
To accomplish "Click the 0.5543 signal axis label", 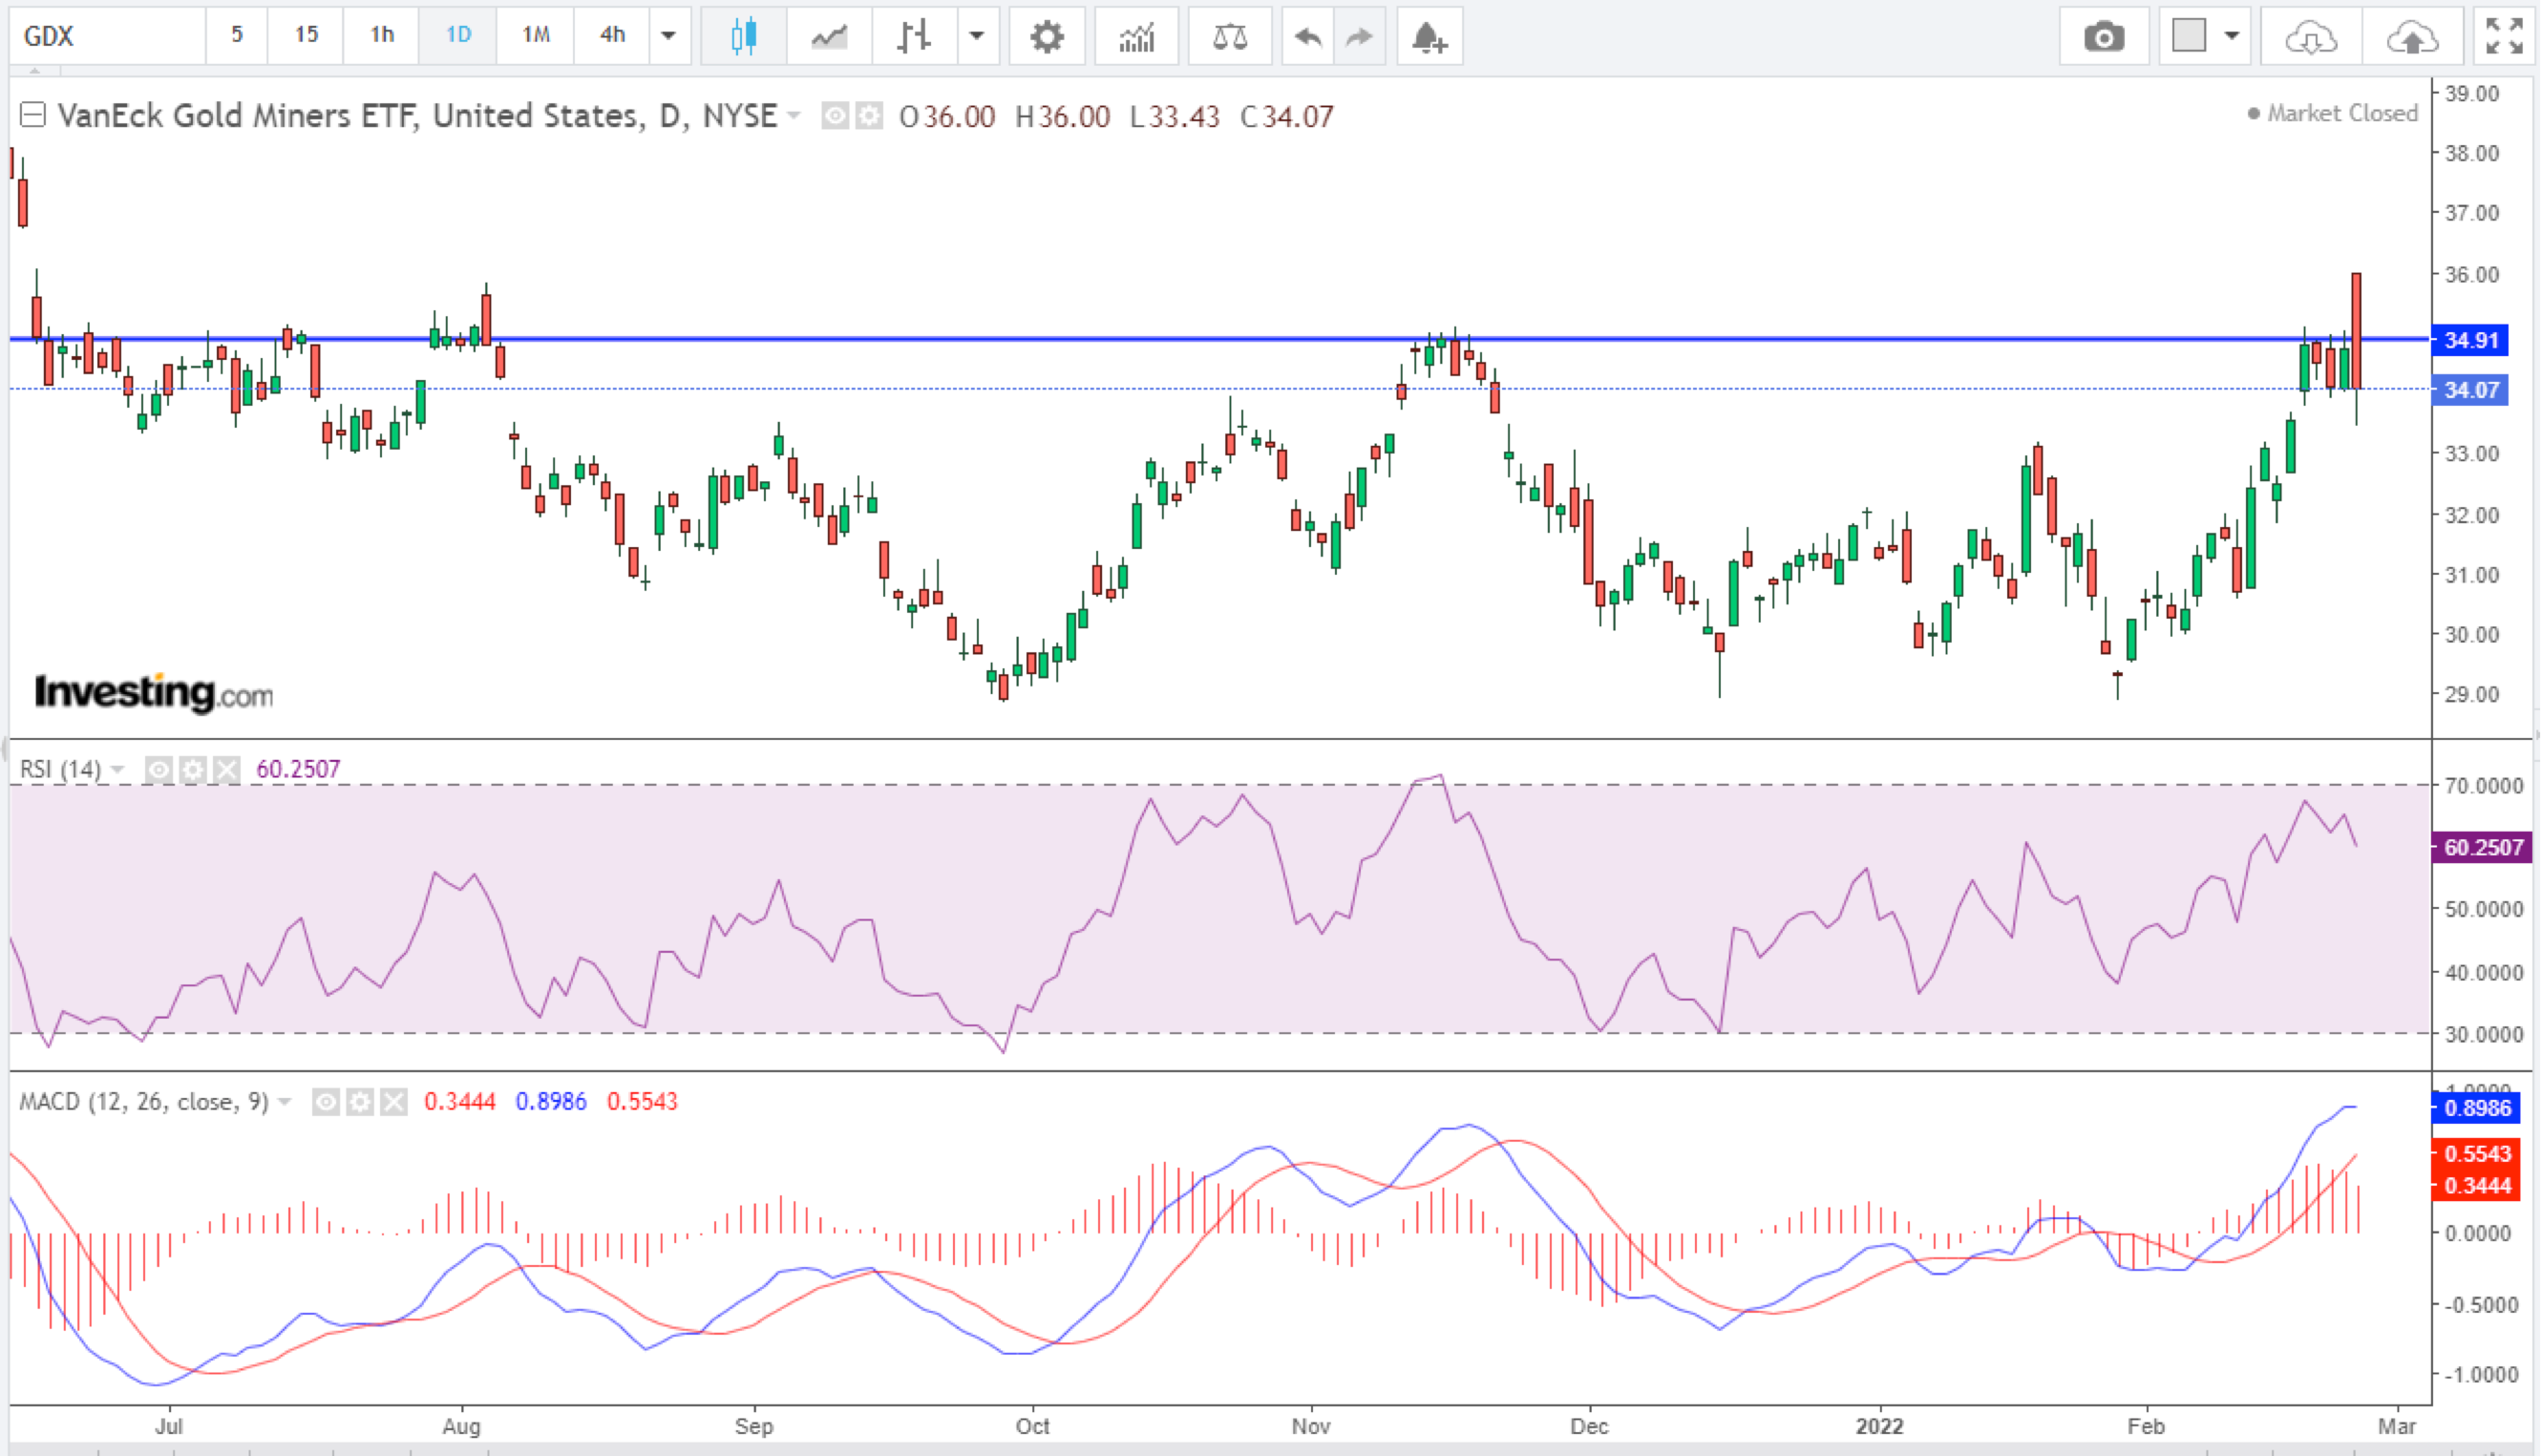I will (2476, 1154).
